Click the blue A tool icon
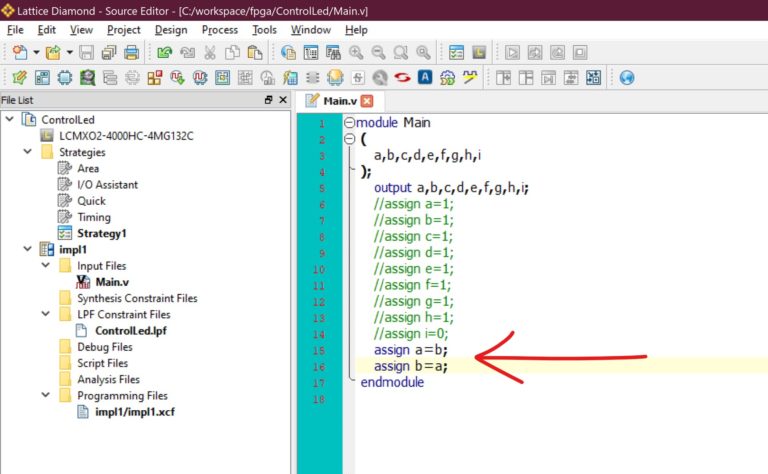 425,77
